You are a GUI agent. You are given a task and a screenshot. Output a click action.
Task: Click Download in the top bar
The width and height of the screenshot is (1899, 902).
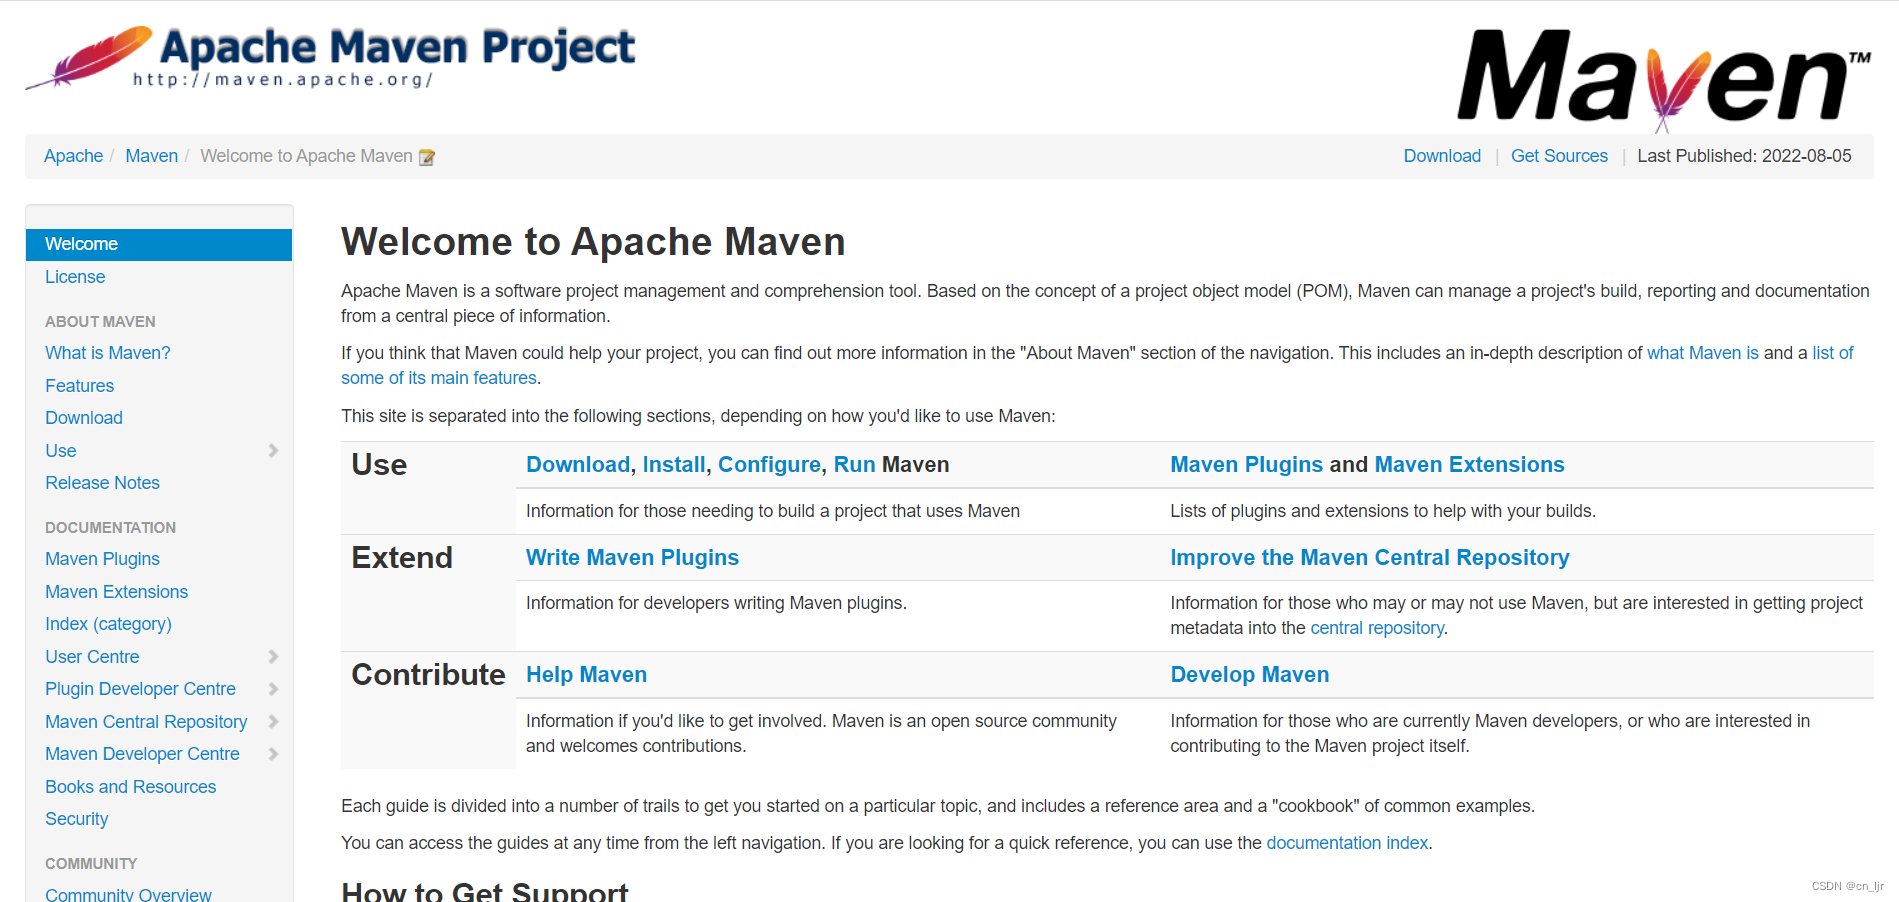pyautogui.click(x=1441, y=156)
